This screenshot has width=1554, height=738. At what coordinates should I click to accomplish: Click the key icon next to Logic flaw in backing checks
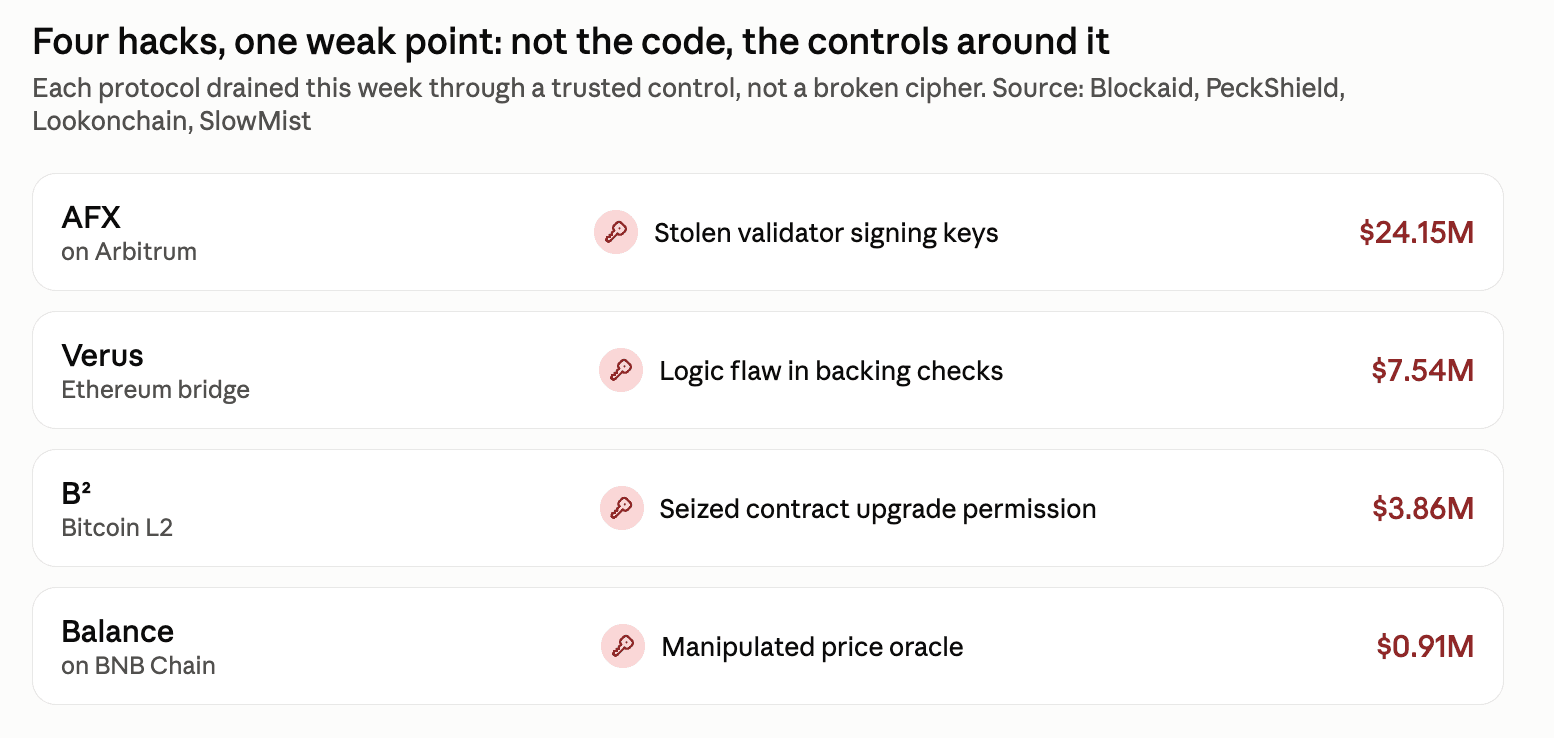[x=621, y=371]
